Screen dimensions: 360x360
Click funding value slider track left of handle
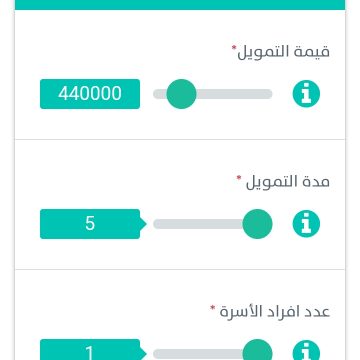(x=160, y=94)
